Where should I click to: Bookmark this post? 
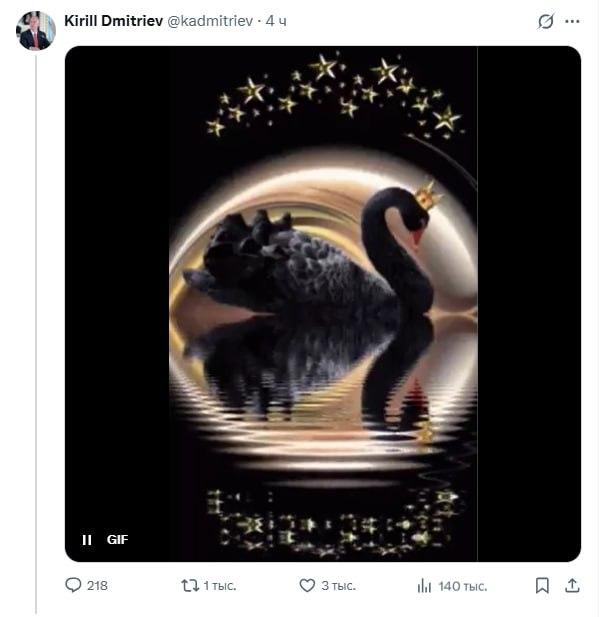542,585
